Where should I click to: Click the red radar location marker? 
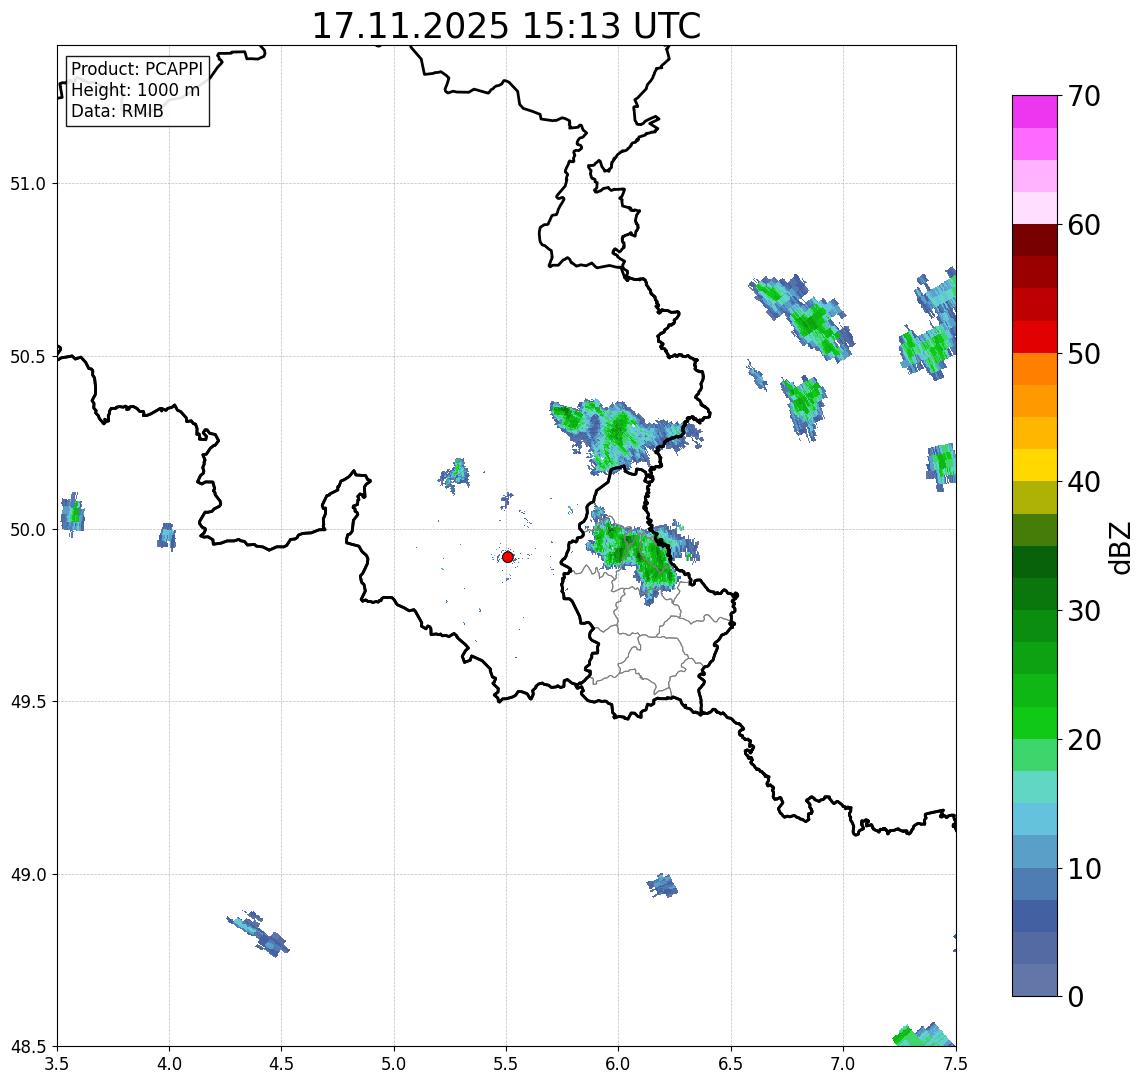coord(508,557)
